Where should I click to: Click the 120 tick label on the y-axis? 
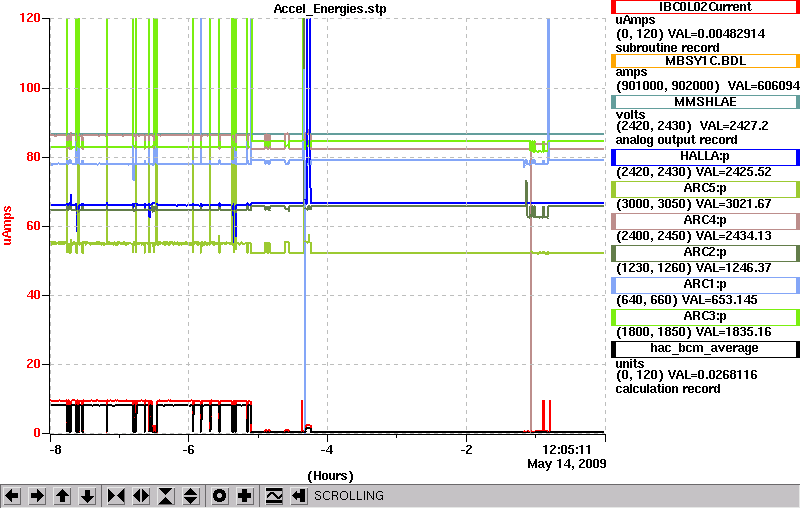(x=29, y=18)
